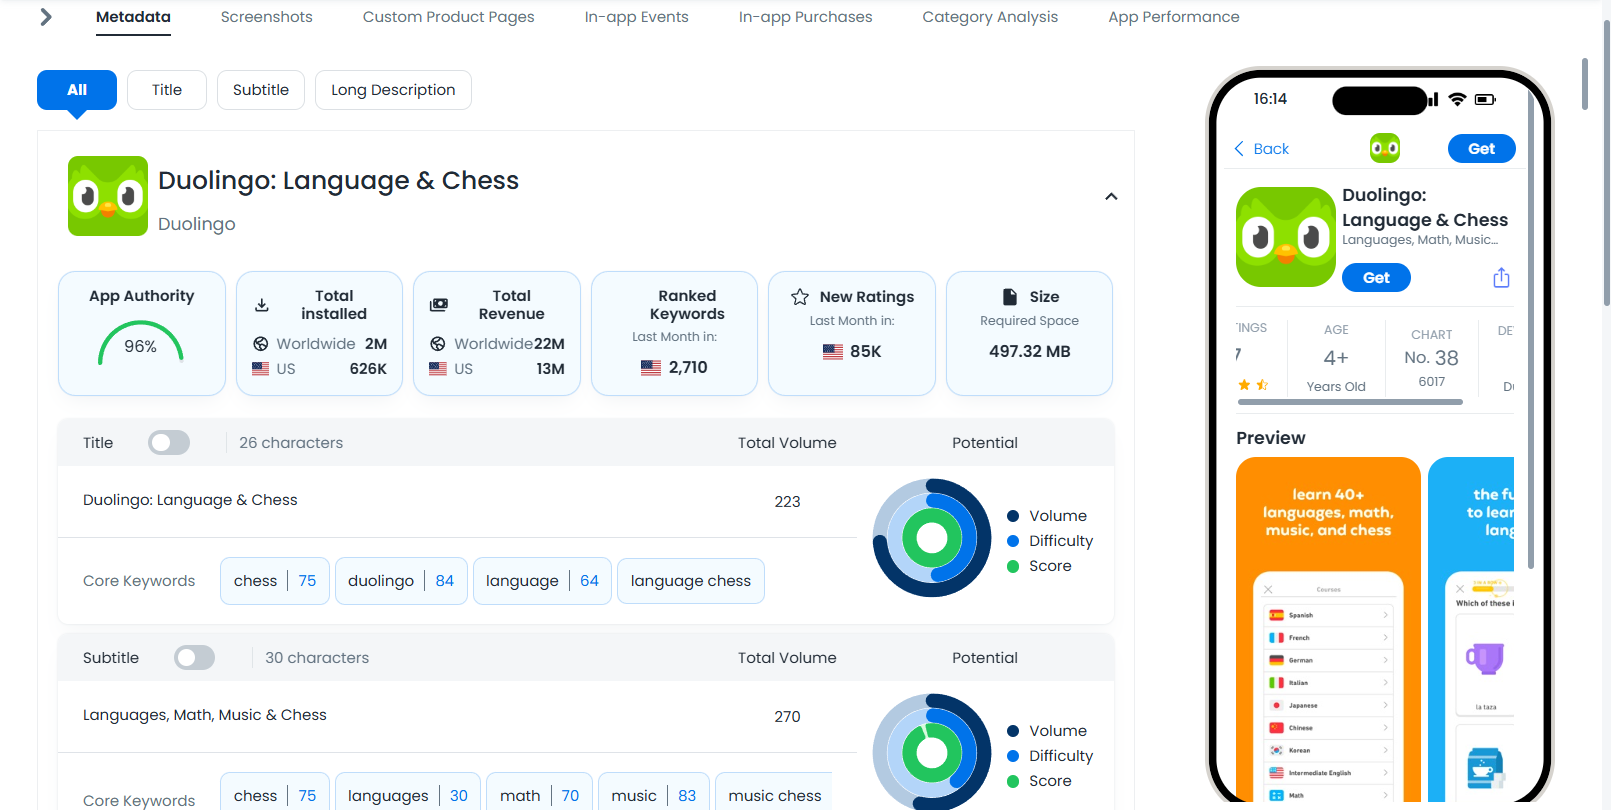
Task: Click the small Duolingo icon in phone header
Action: [x=1385, y=148]
